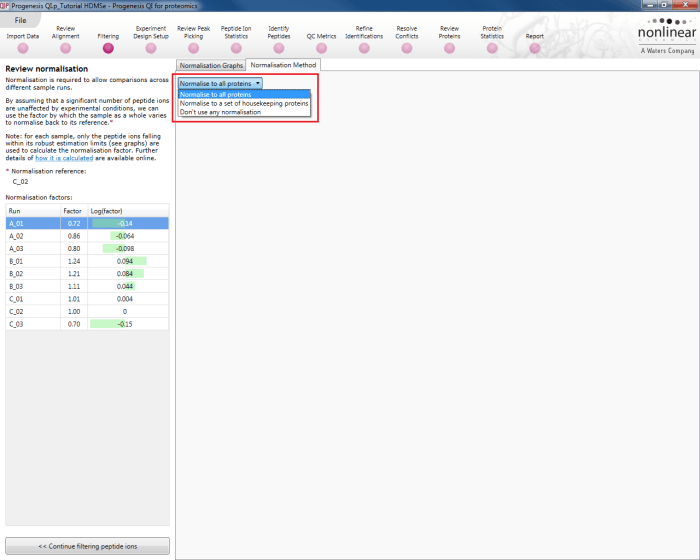Choose 'Normalise to all proteins' option
The width and height of the screenshot is (700, 560).
click(x=244, y=94)
